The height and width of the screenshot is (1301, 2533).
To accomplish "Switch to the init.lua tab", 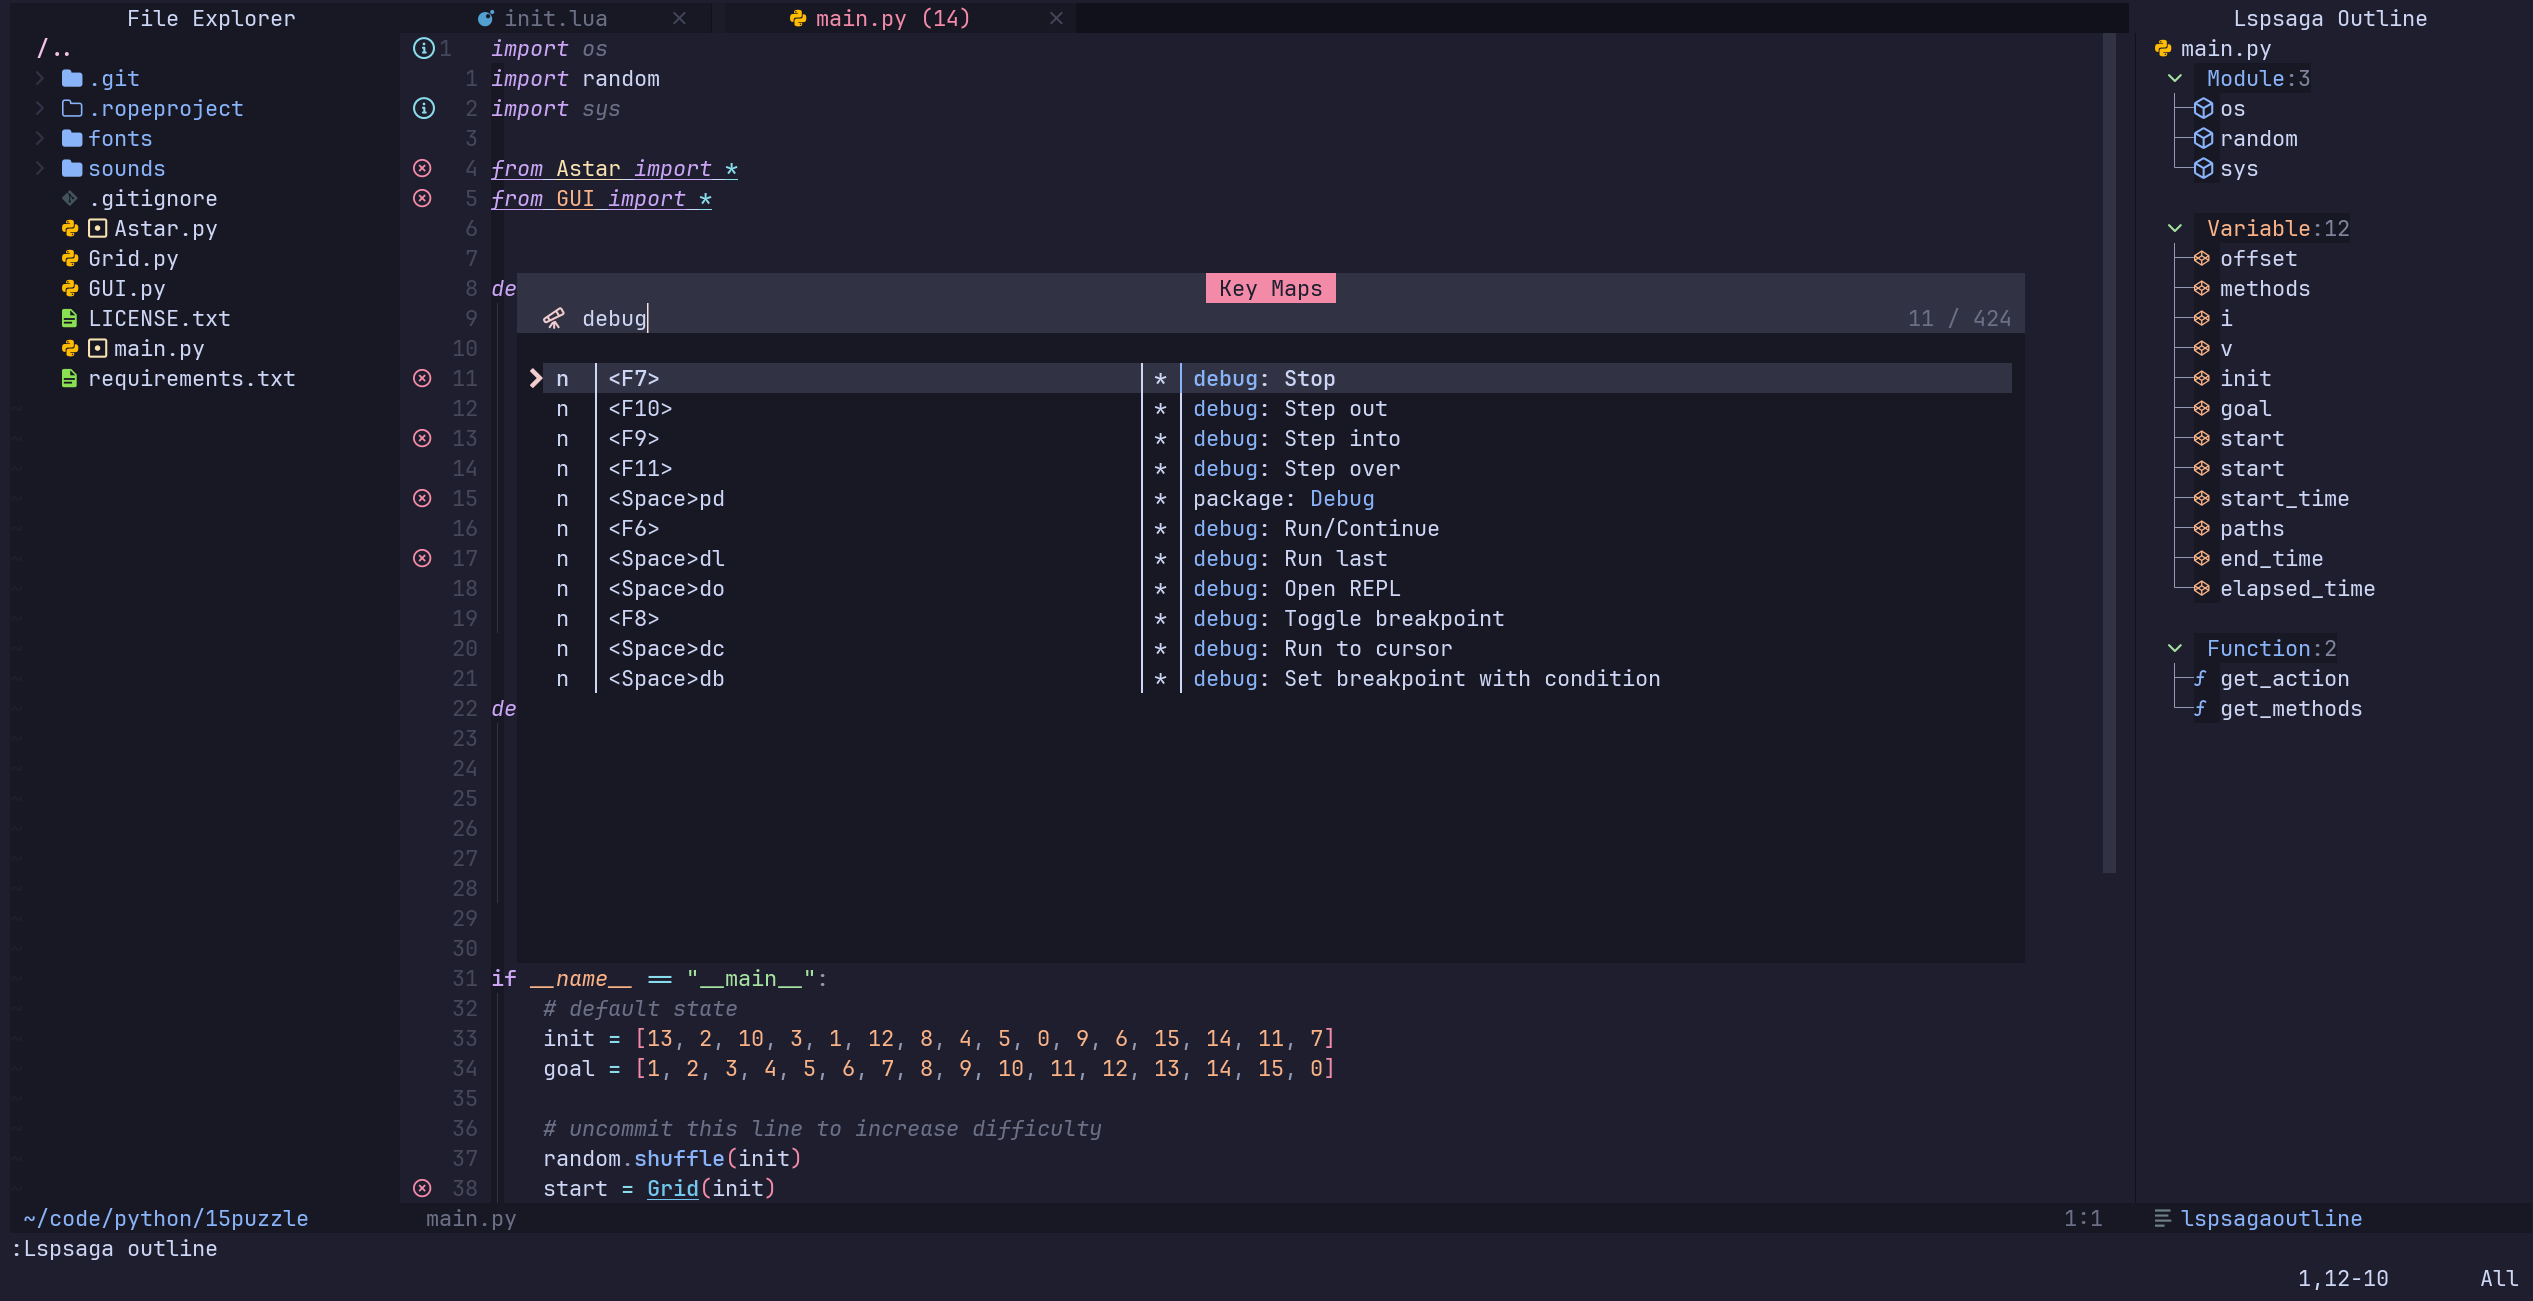I will [555, 18].
